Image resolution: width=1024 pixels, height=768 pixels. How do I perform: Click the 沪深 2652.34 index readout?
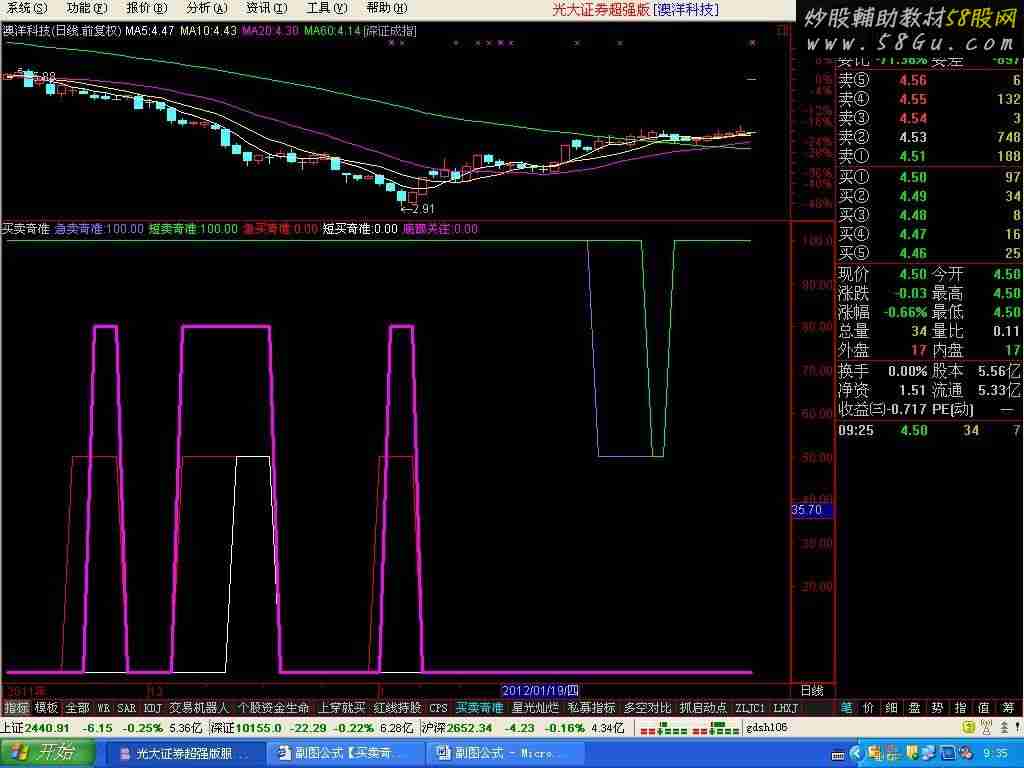pyautogui.click(x=522, y=728)
